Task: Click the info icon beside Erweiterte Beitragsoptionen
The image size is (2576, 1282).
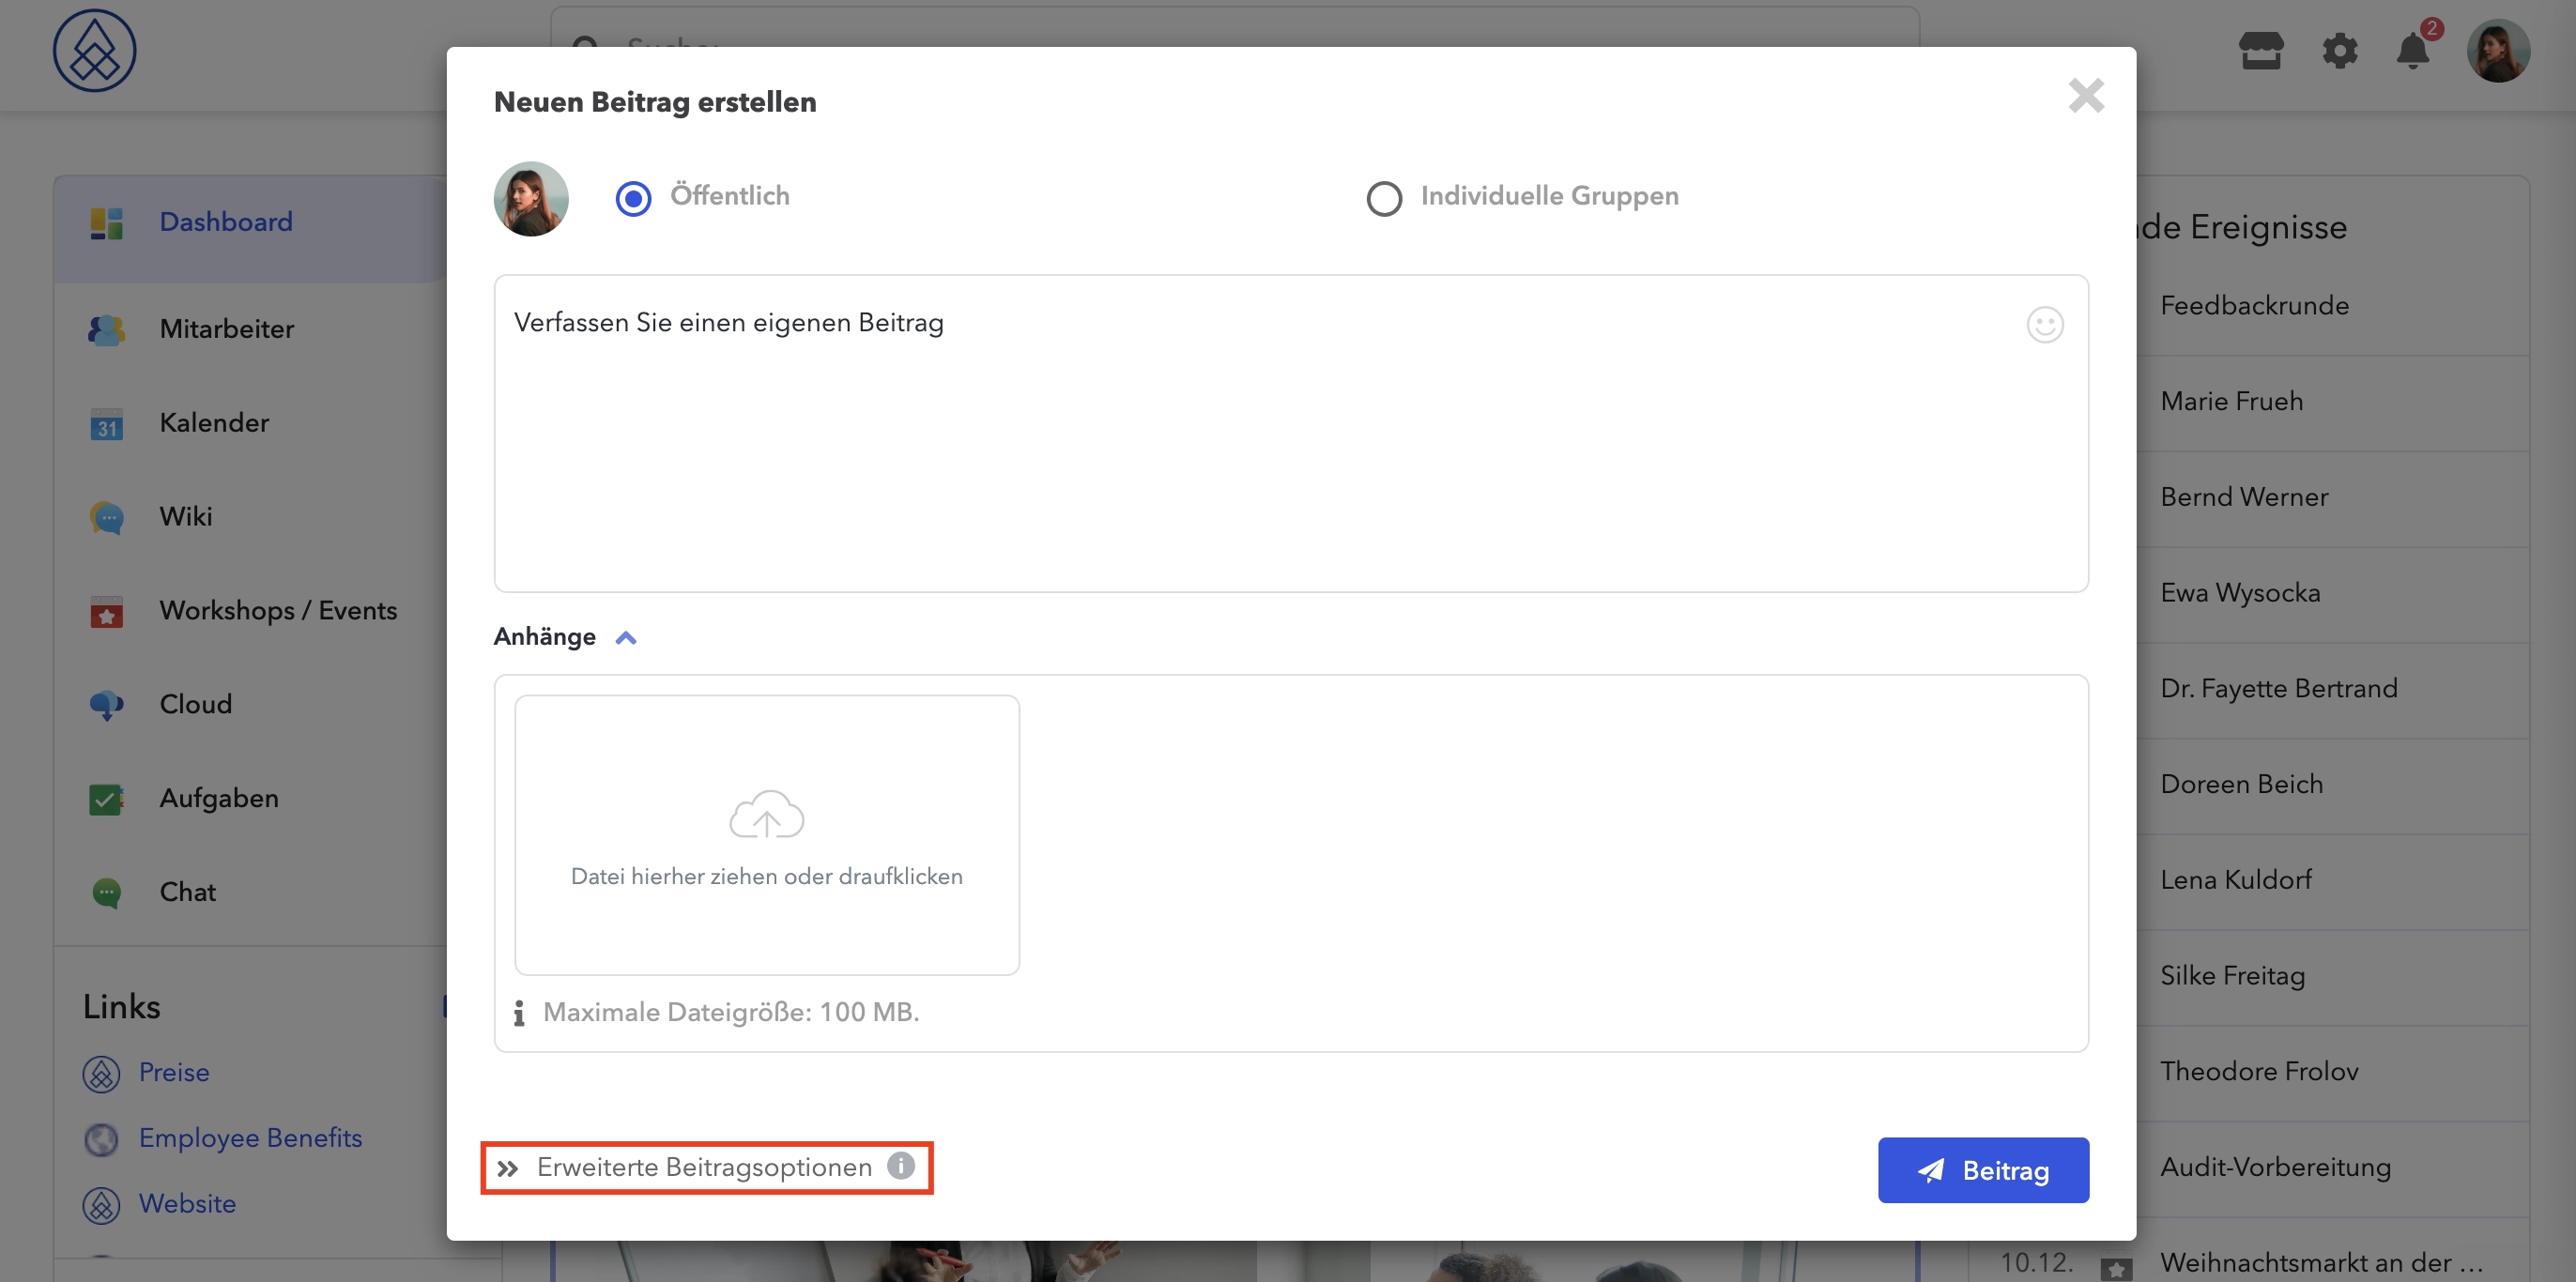Action: tap(900, 1166)
